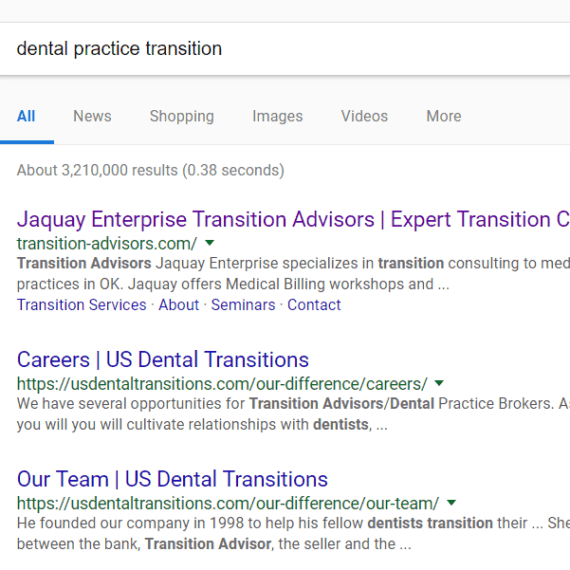This screenshot has width=570, height=570.
Task: Expand arrow next to usdentaltransitions careers URL
Action: pyautogui.click(x=439, y=383)
